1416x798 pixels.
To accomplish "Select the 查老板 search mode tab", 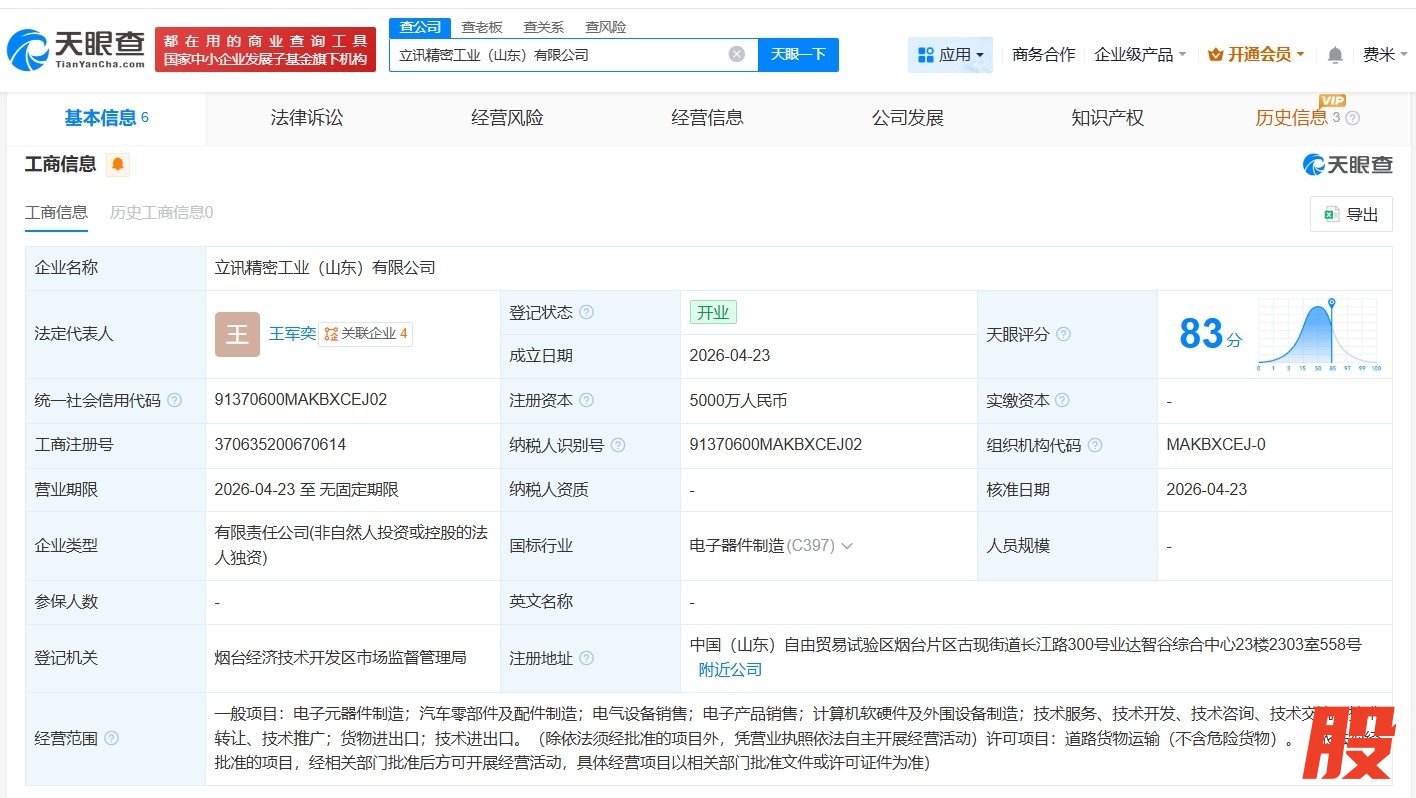I will point(482,27).
